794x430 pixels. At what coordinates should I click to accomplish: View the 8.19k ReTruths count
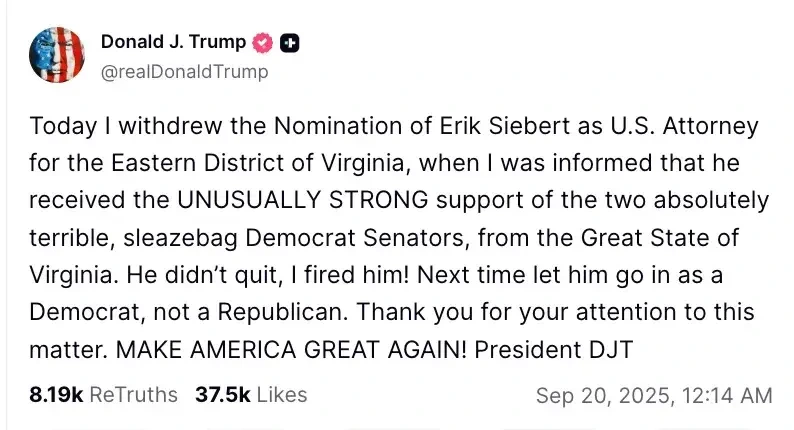point(56,394)
